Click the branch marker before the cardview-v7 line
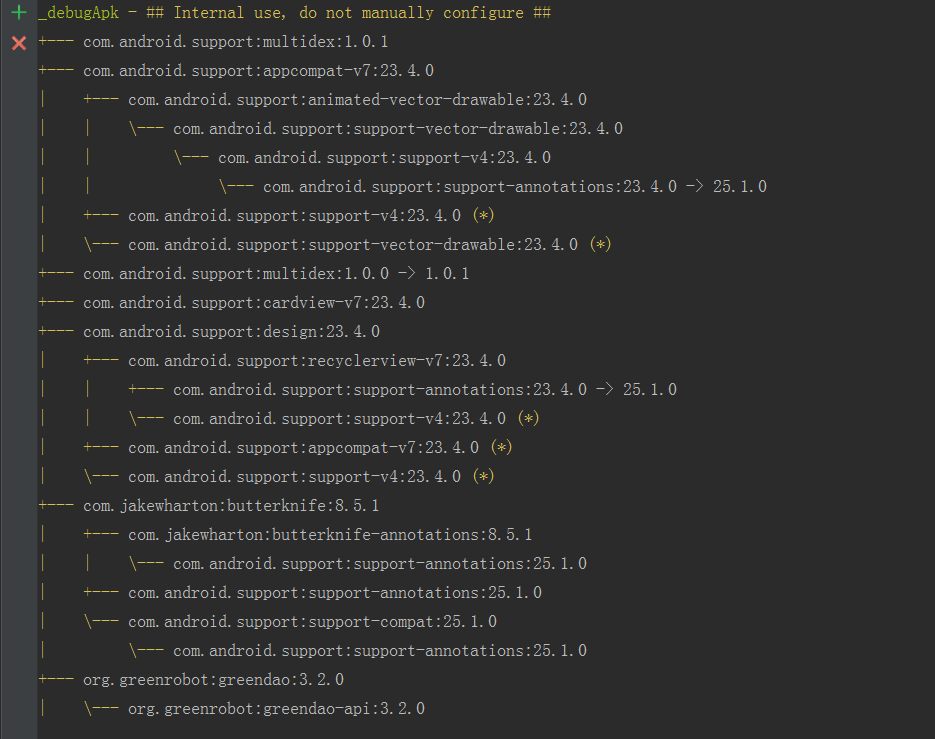 pyautogui.click(x=56, y=302)
